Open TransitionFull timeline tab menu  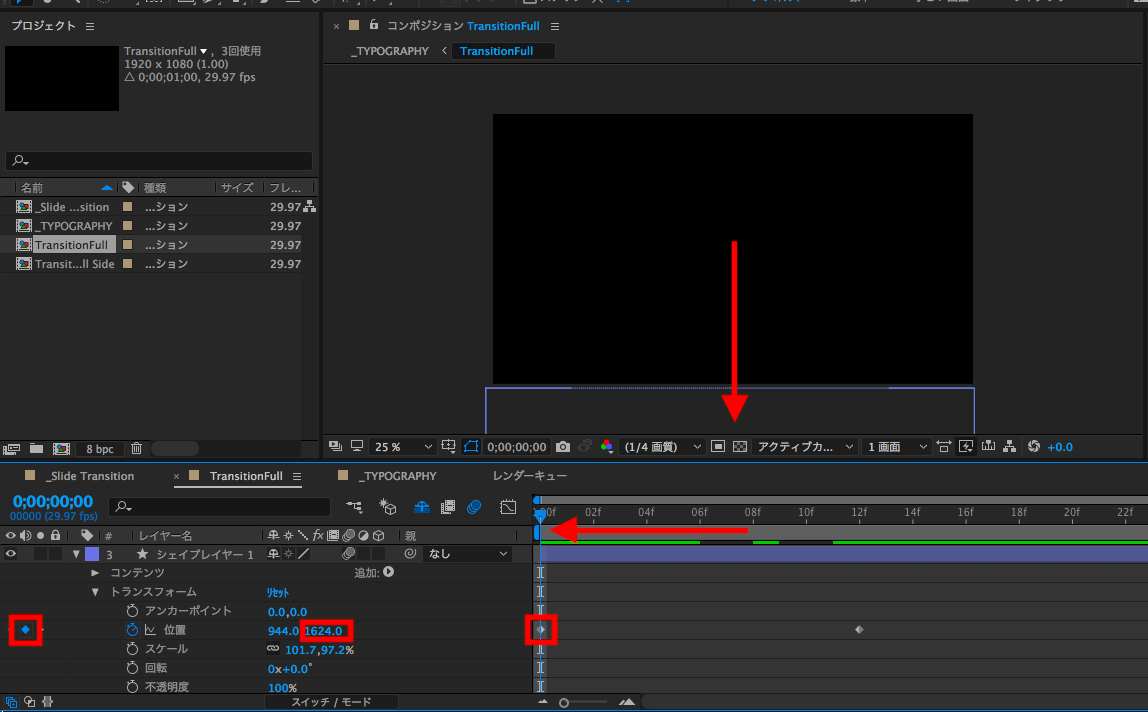click(x=297, y=476)
